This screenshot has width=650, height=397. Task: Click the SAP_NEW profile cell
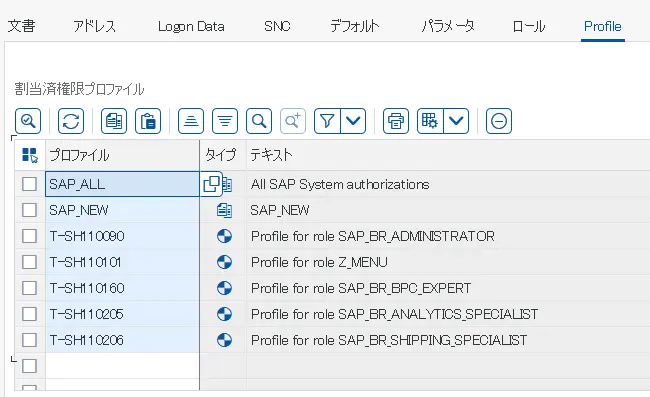point(122,210)
